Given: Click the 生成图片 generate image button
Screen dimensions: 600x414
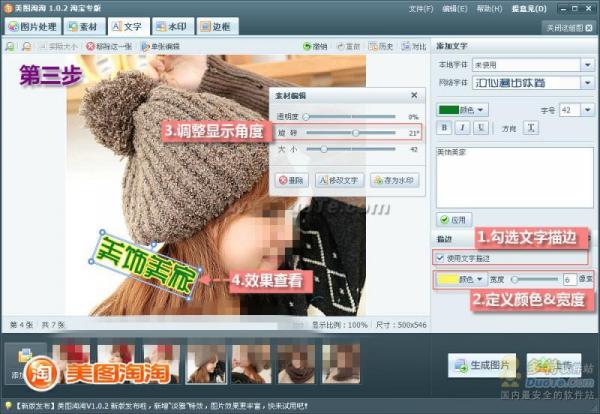Looking at the screenshot, I should tap(482, 365).
